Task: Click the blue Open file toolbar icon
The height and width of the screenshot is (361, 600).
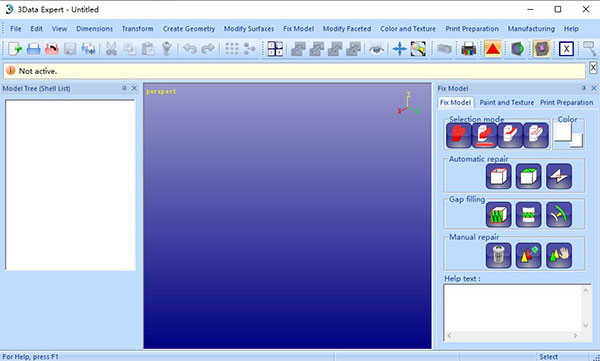Action: (33, 49)
